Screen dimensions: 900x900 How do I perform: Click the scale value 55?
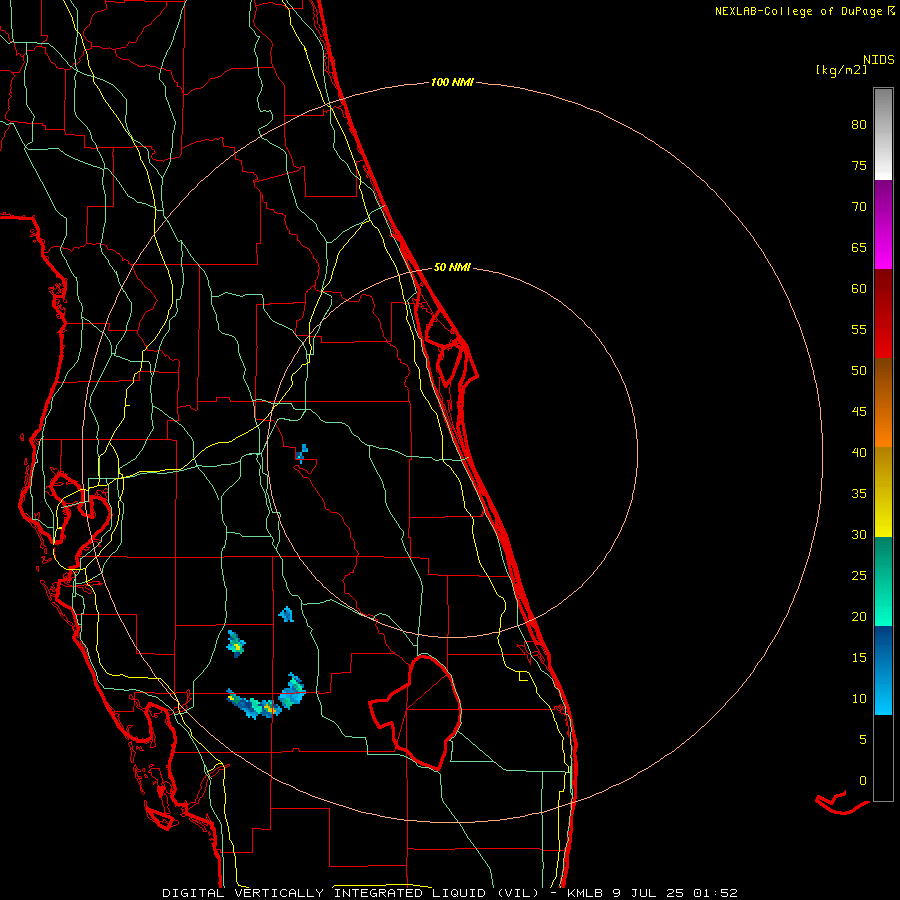click(x=859, y=329)
